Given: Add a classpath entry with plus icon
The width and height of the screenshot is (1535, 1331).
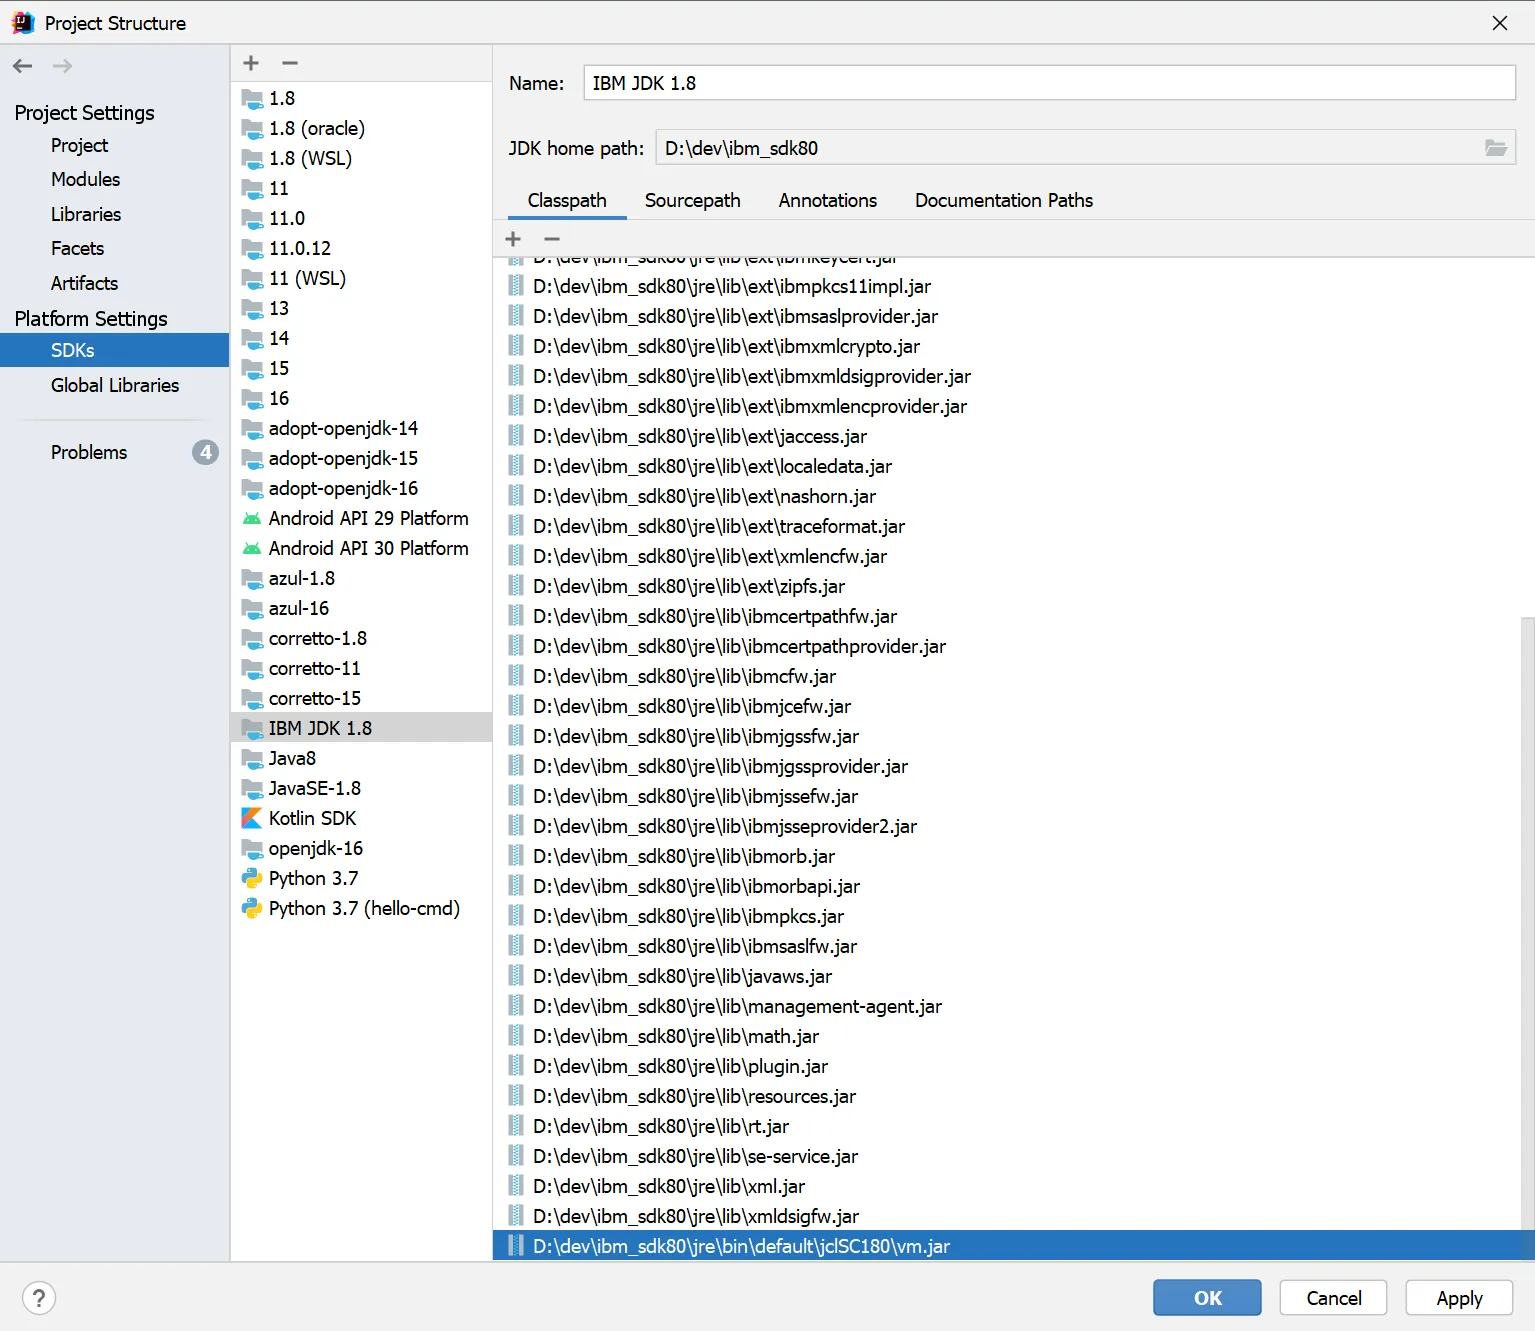Looking at the screenshot, I should tap(513, 239).
